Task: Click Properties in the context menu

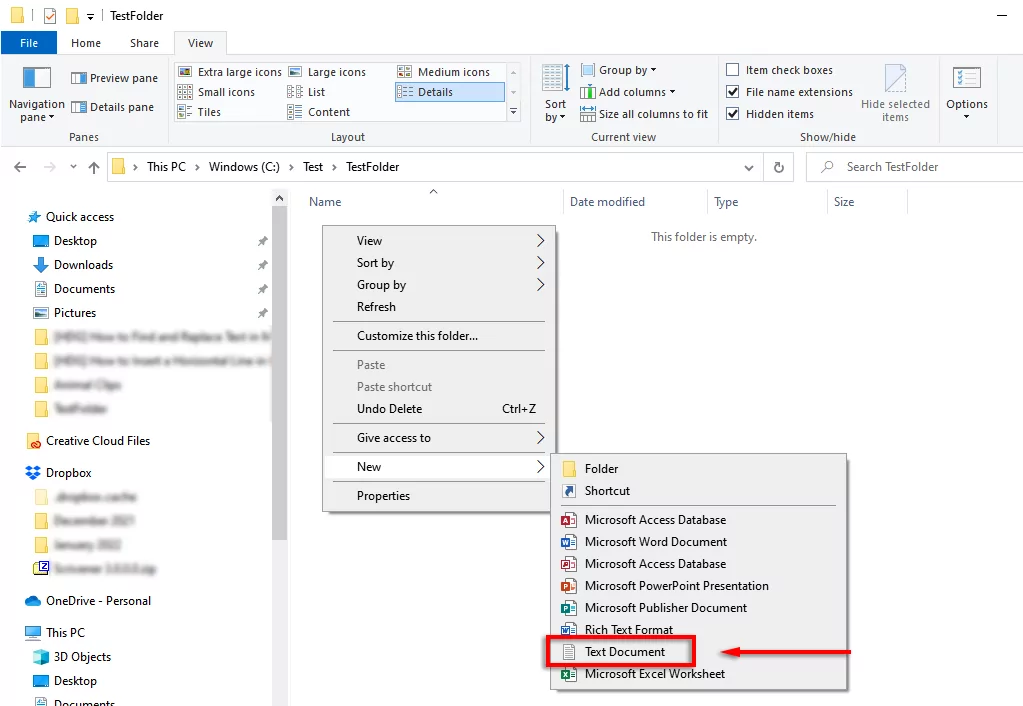Action: coord(438,496)
